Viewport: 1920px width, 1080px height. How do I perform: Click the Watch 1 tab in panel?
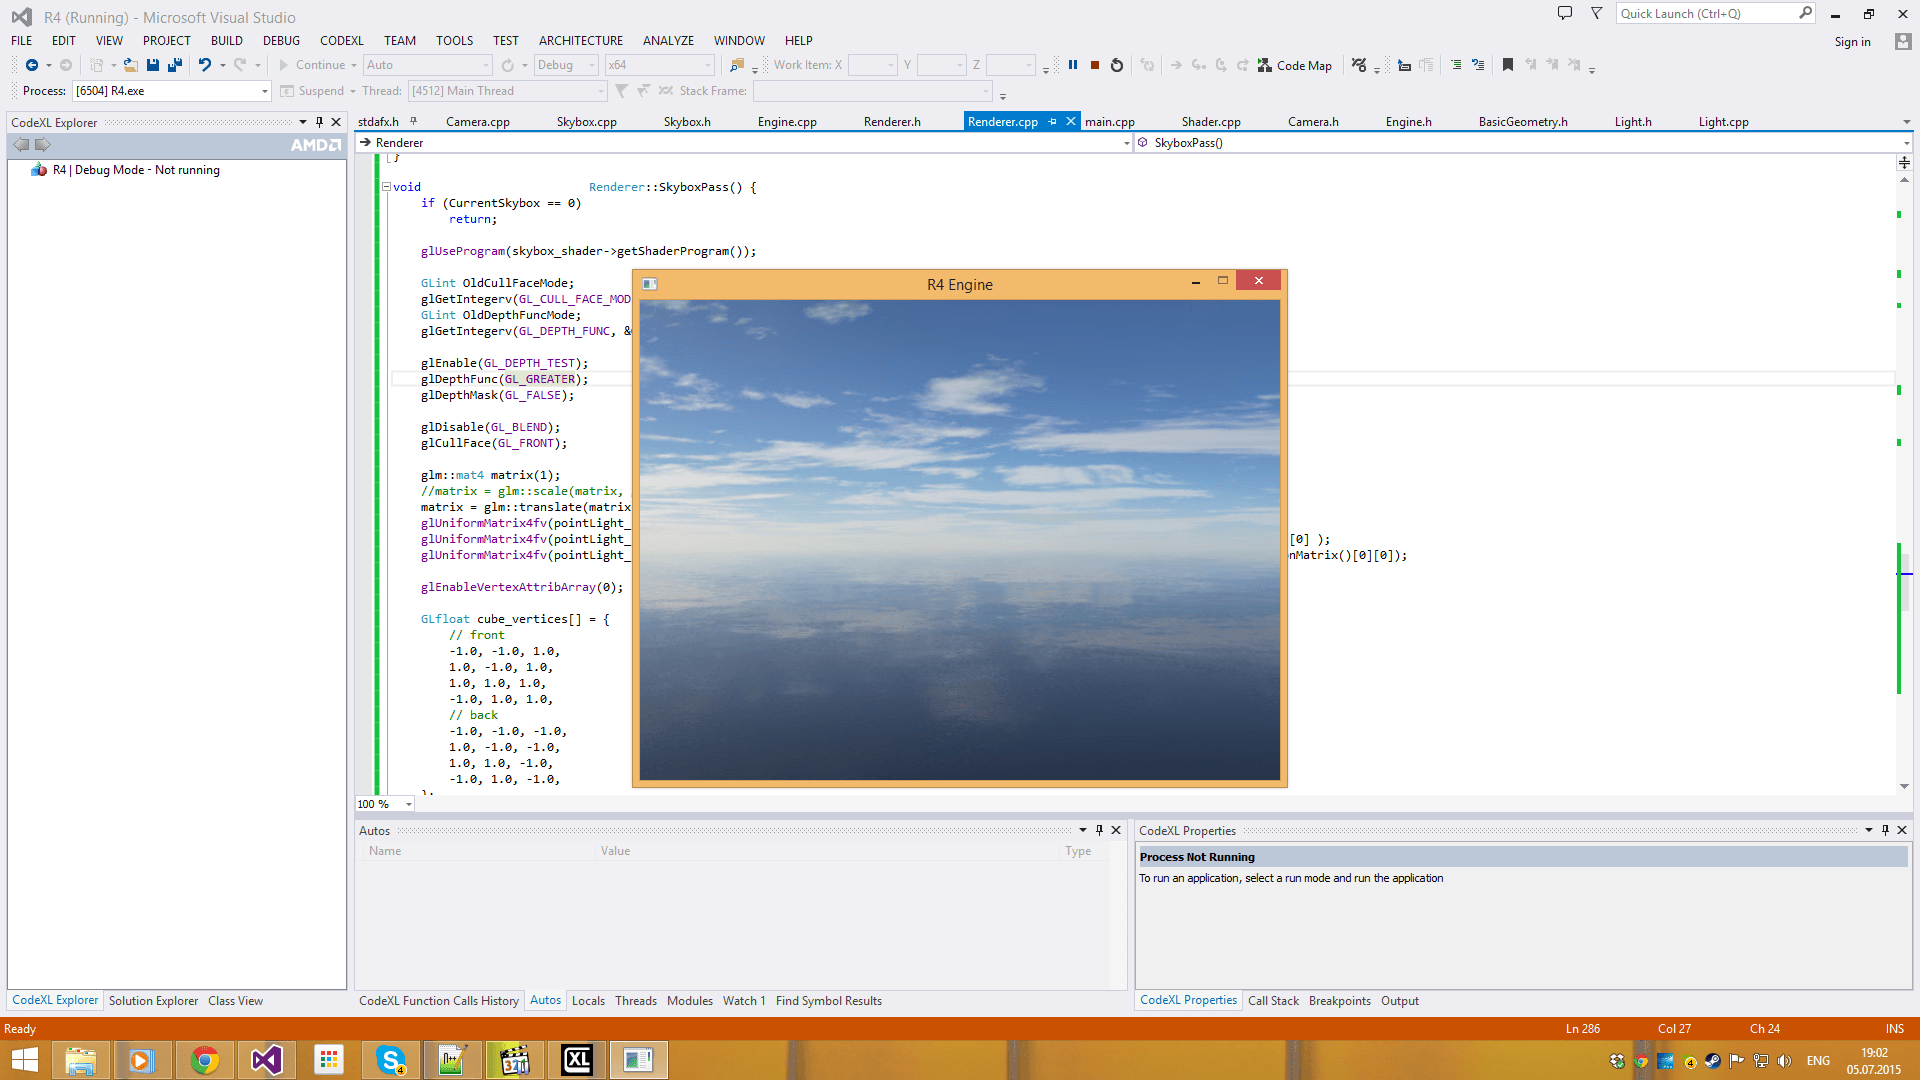tap(741, 1001)
